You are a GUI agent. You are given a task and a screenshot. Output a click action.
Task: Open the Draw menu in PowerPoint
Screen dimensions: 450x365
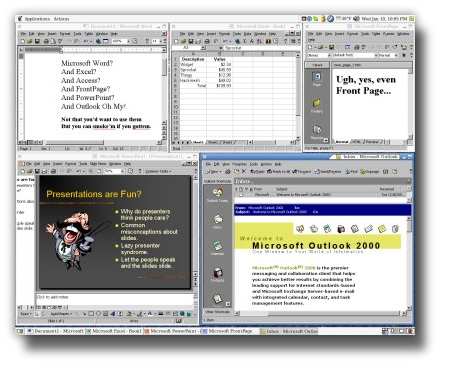[x=25, y=314]
